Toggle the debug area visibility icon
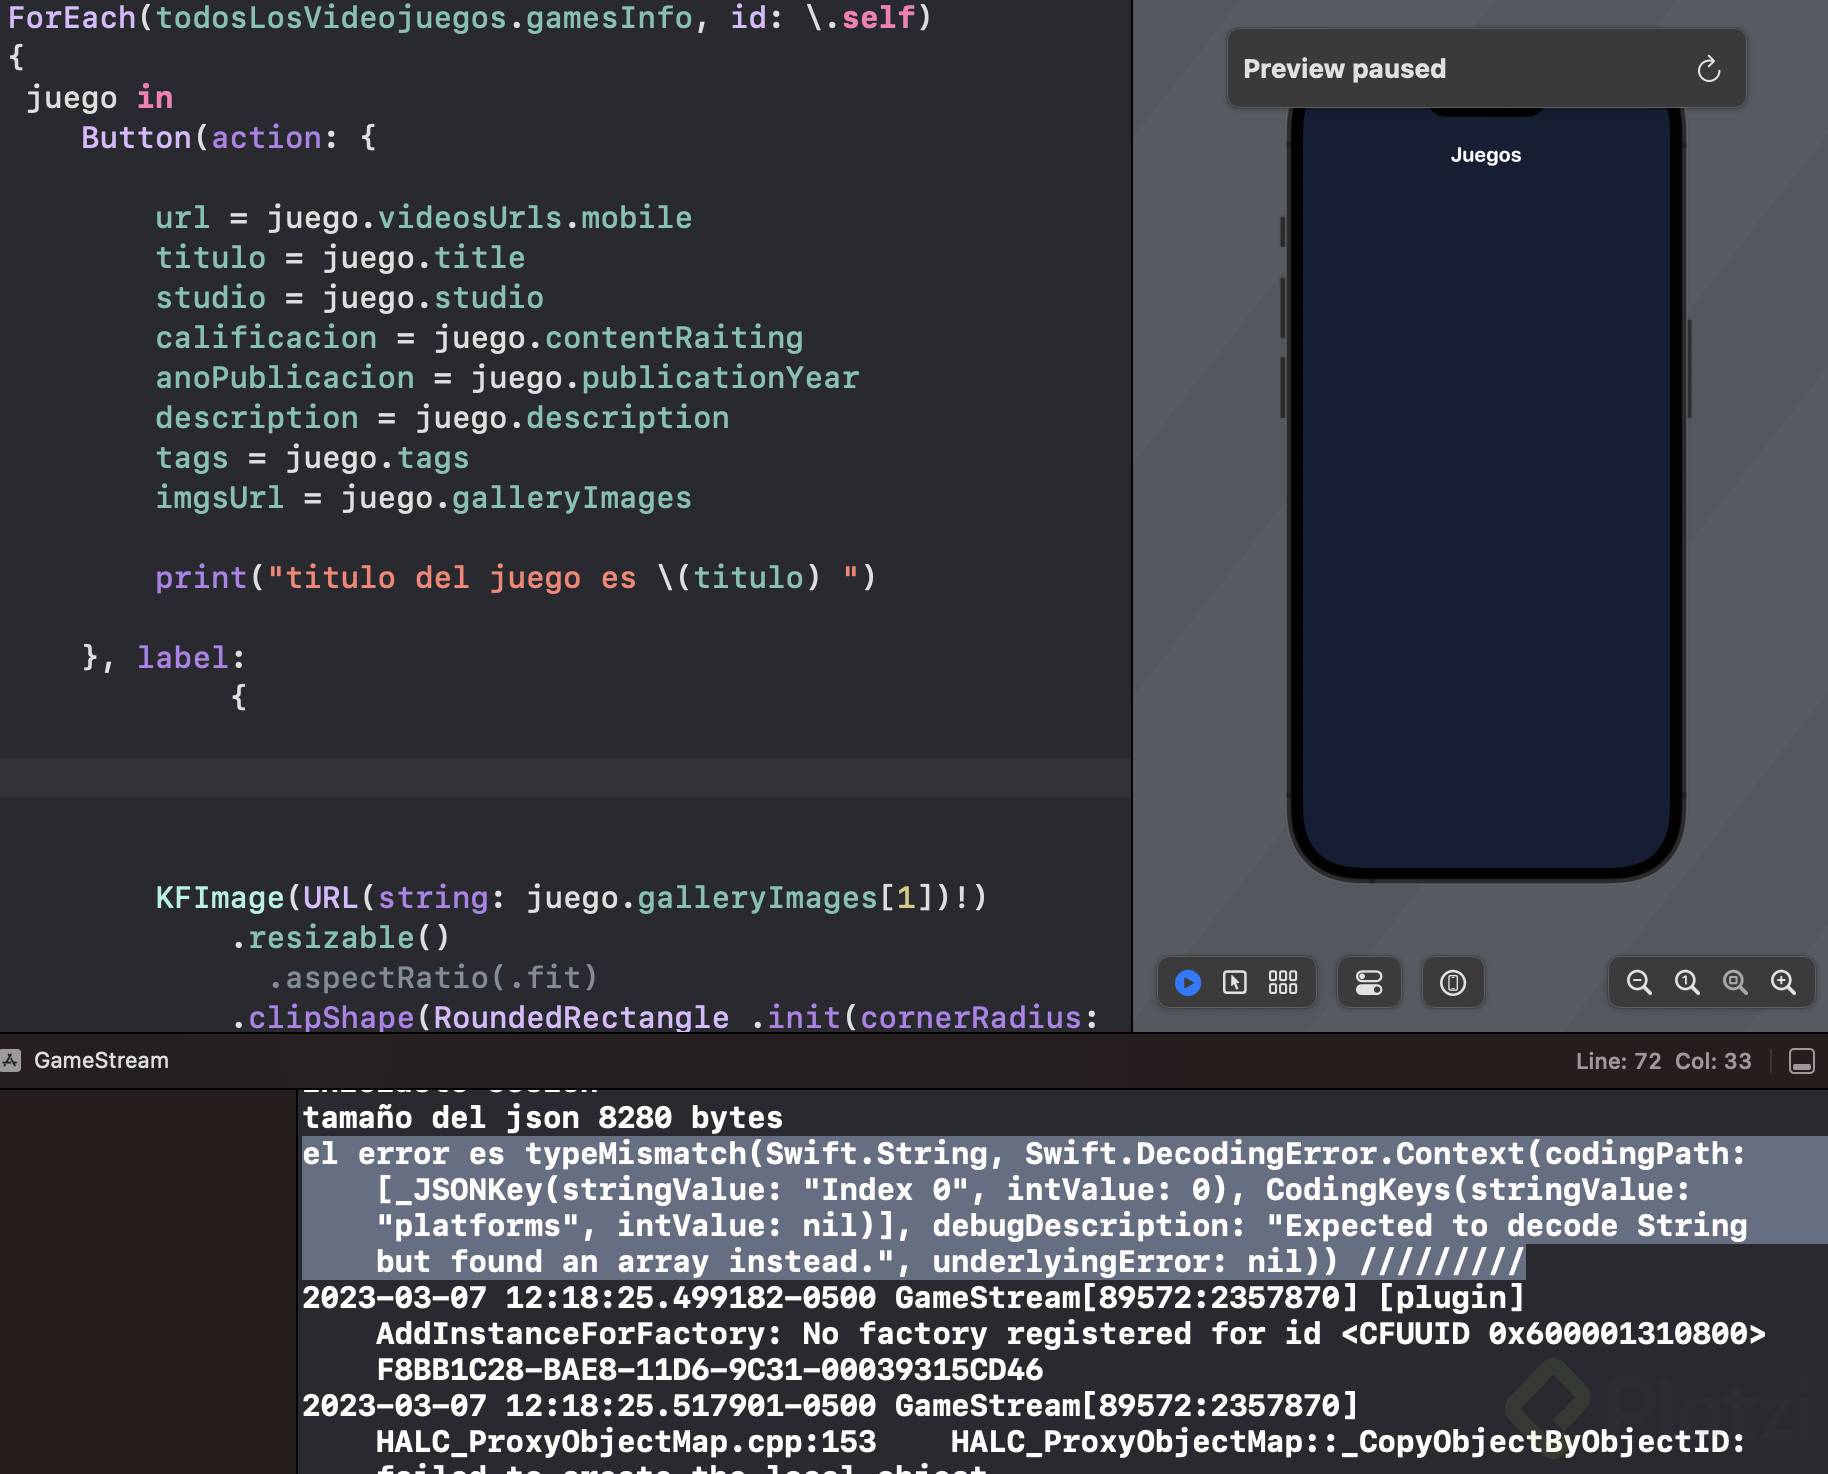 point(1802,1061)
